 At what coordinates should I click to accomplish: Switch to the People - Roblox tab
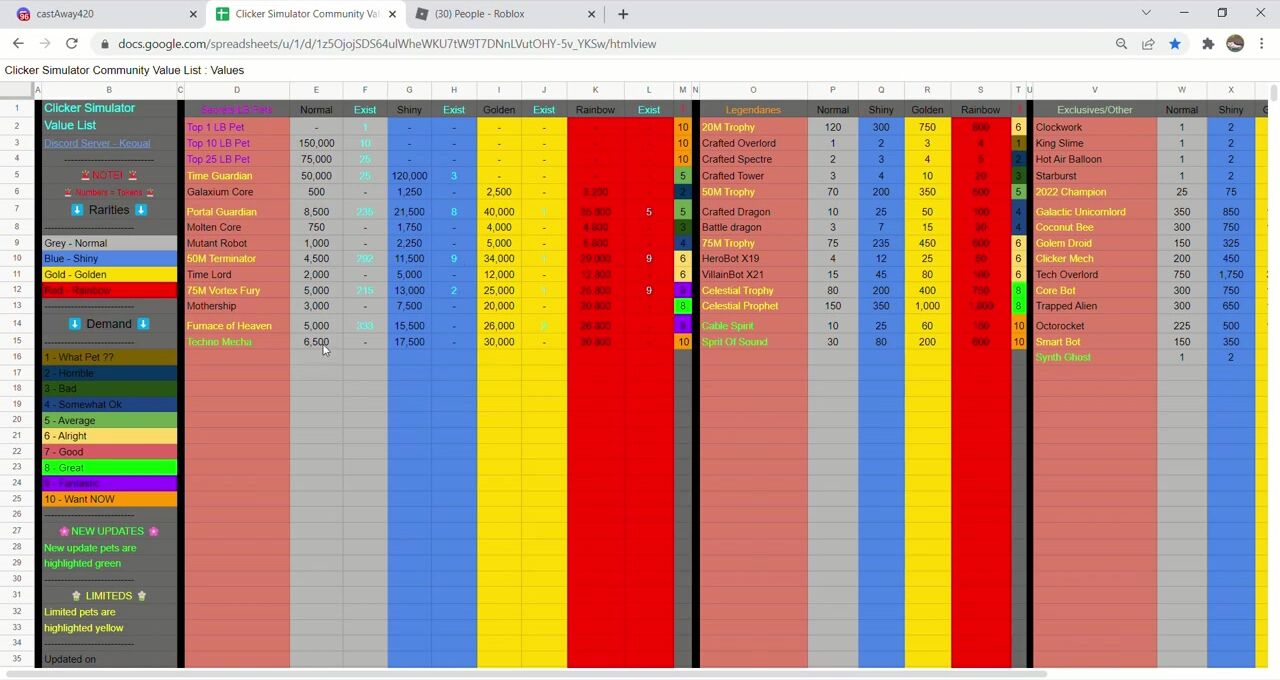click(504, 14)
